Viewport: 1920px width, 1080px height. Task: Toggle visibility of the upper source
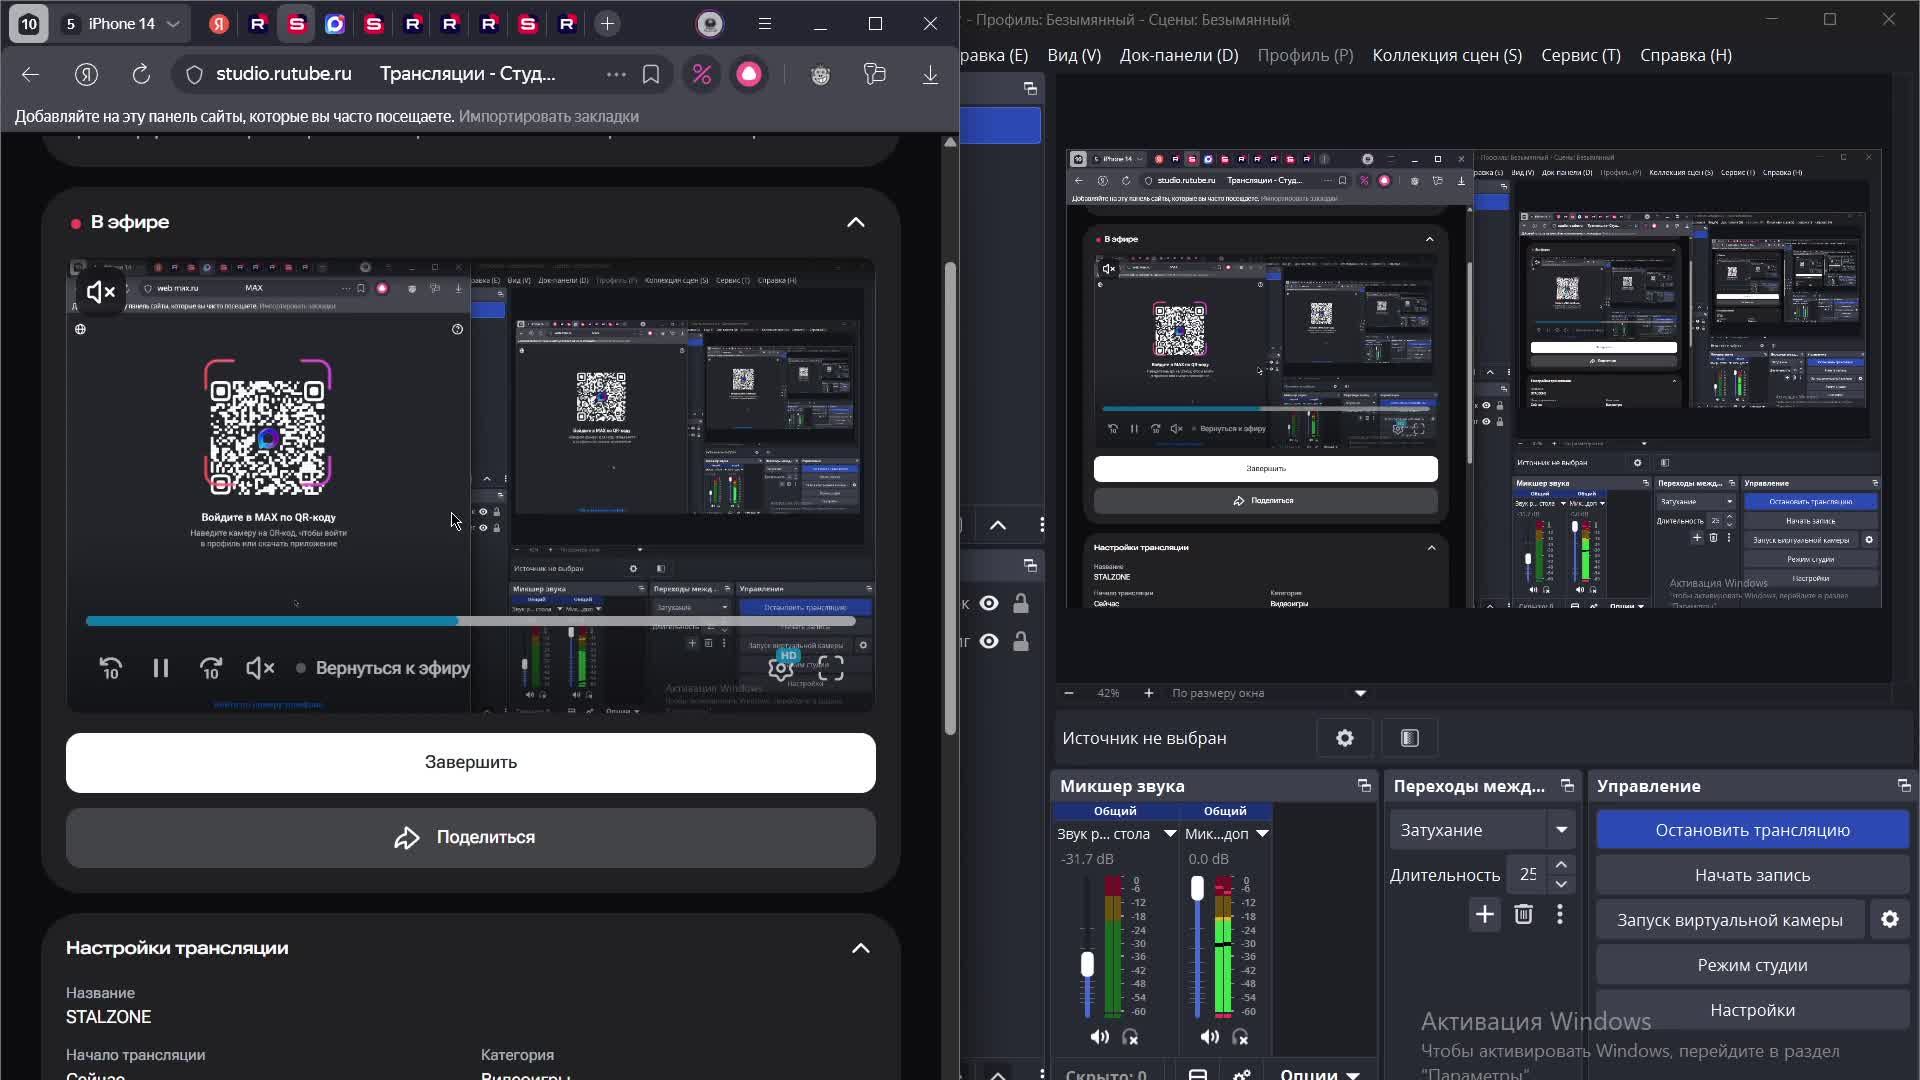(989, 603)
